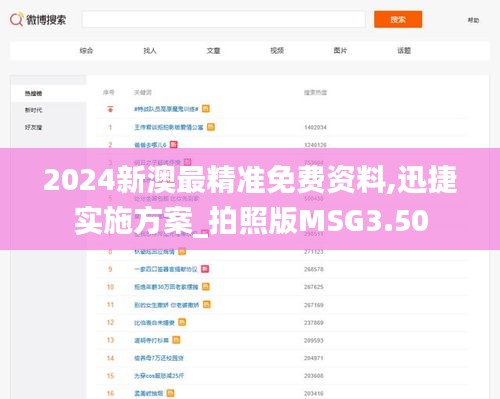Image resolution: width=500 pixels, height=399 pixels.
Task: Switch to the 找人 tab
Action: 150,51
